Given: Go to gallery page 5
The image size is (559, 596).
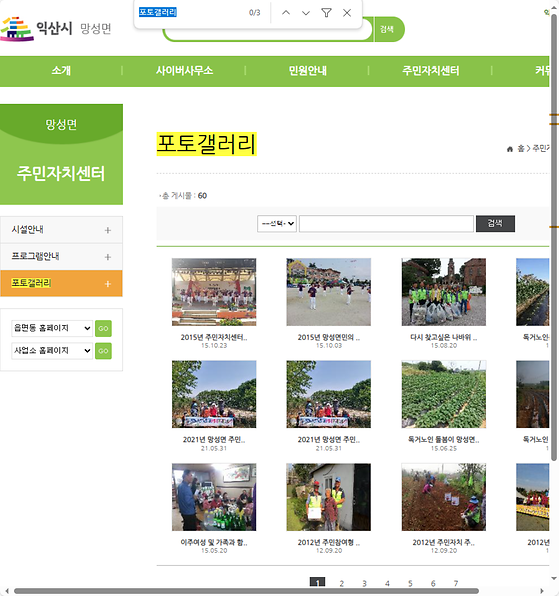Looking at the screenshot, I should [x=410, y=583].
